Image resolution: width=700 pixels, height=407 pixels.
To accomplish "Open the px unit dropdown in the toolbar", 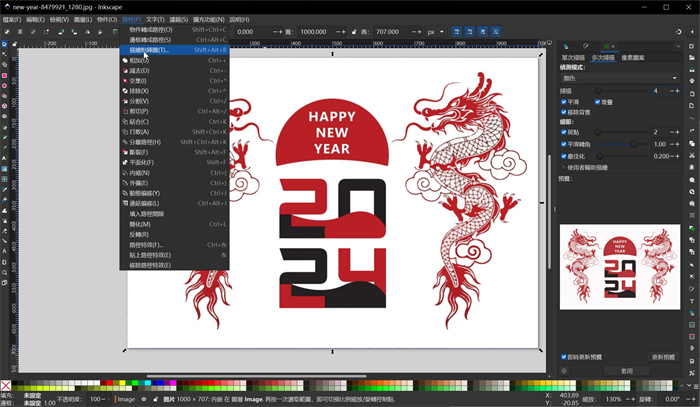I will click(x=436, y=32).
